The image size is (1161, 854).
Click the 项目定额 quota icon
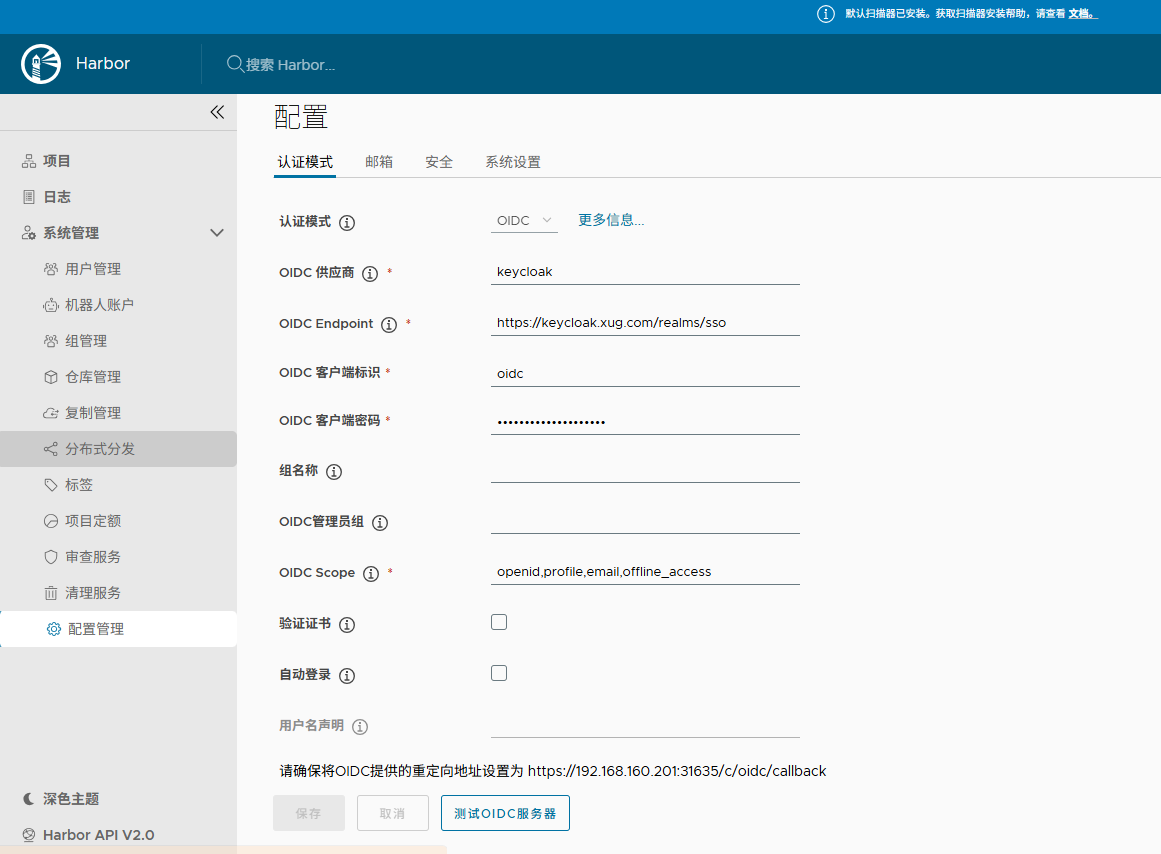[50, 521]
